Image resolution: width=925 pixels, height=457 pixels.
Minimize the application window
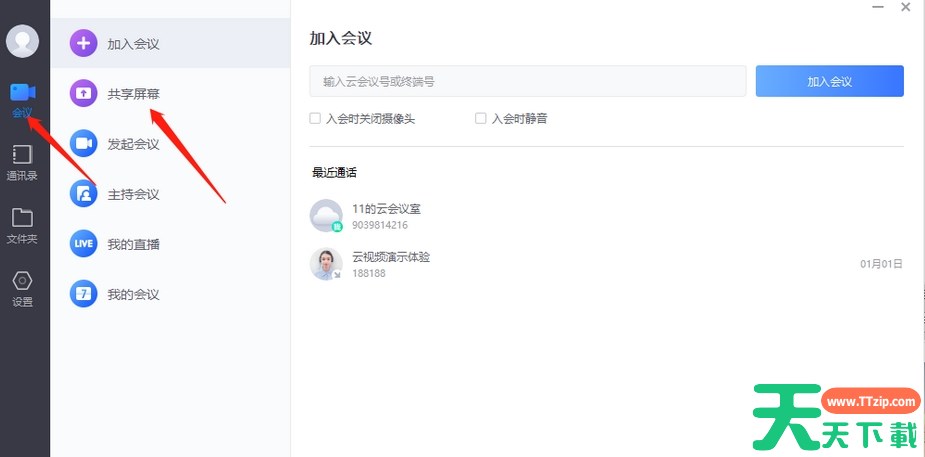point(877,8)
